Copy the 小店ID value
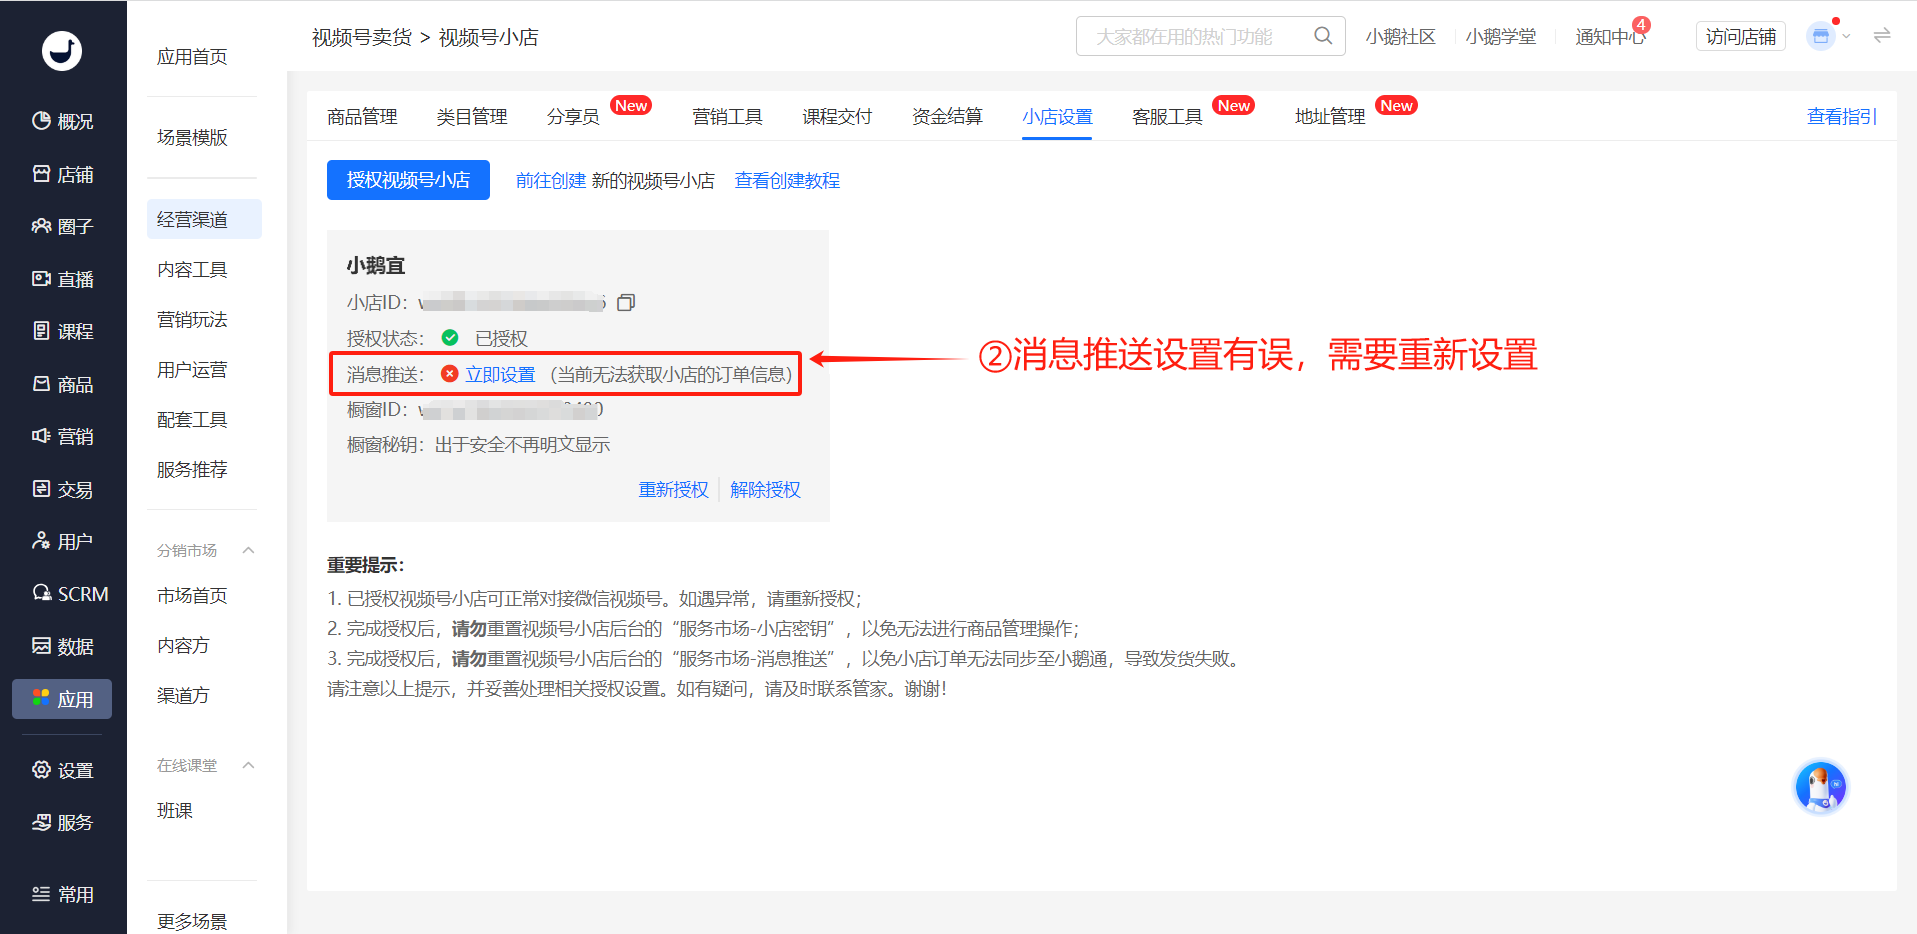 point(626,302)
